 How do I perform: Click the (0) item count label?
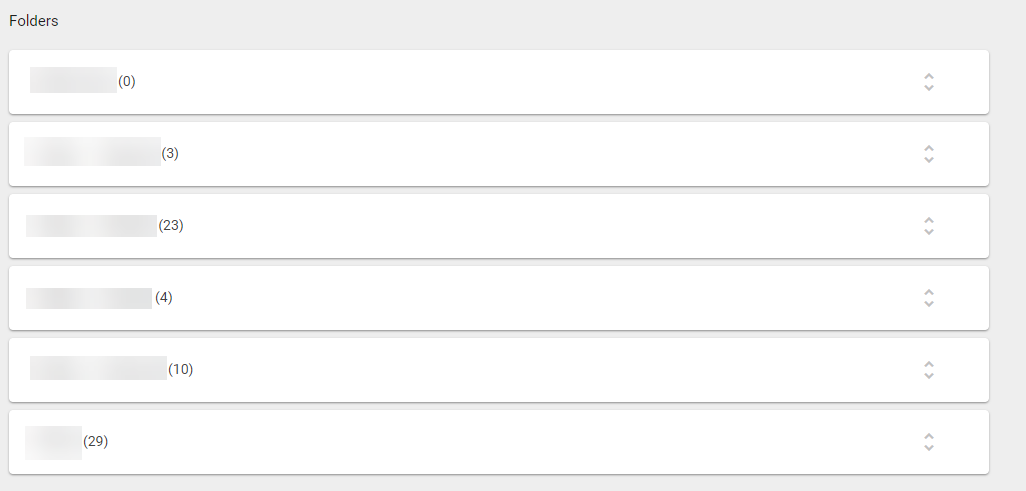(127, 82)
